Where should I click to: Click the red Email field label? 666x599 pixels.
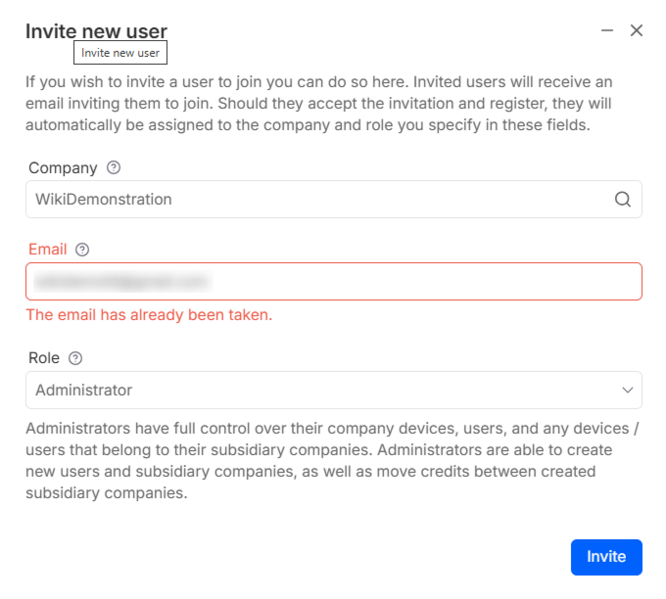click(47, 249)
